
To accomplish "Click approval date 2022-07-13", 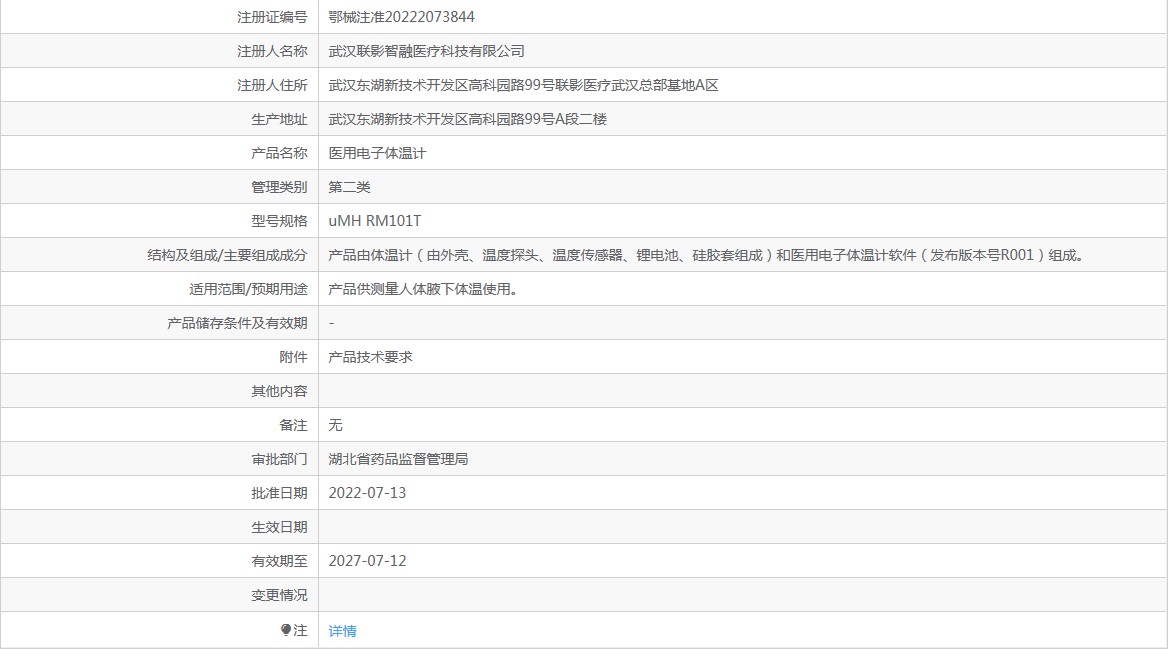I will 367,493.
